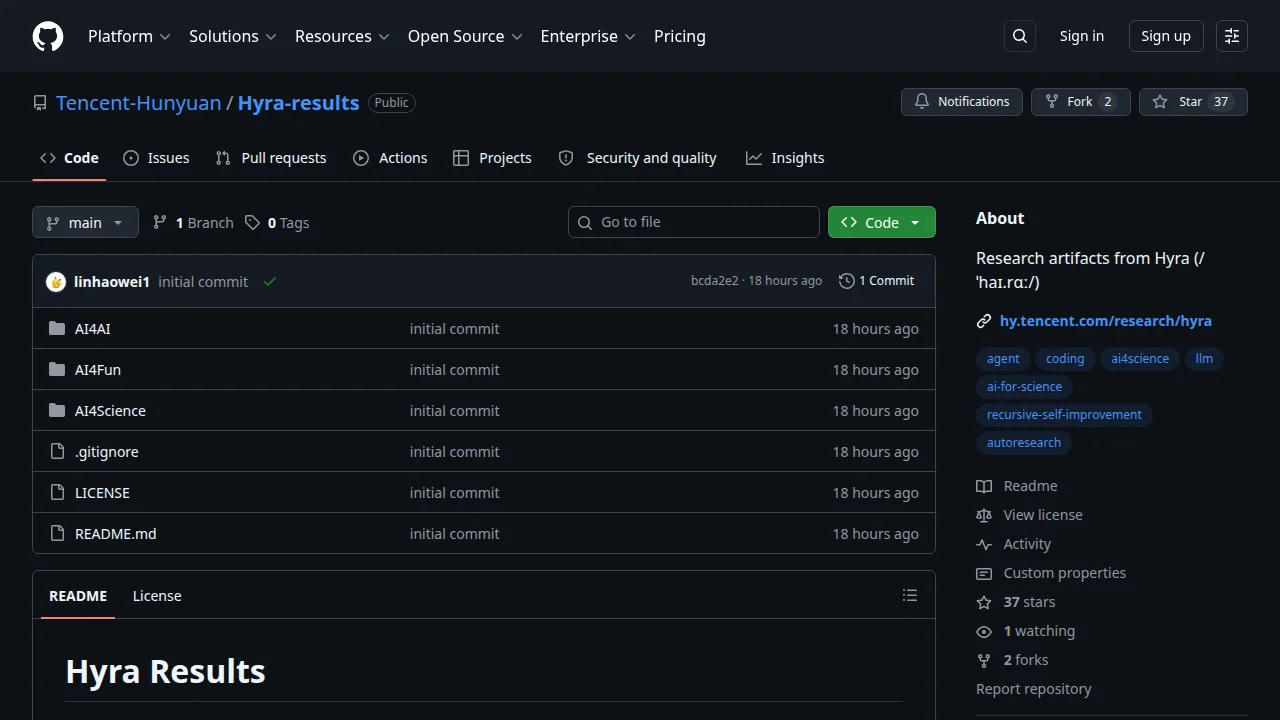Viewport: 1280px width, 720px height.
Task: Open the hy.tencent.com/research/hyra link
Action: 1106,321
